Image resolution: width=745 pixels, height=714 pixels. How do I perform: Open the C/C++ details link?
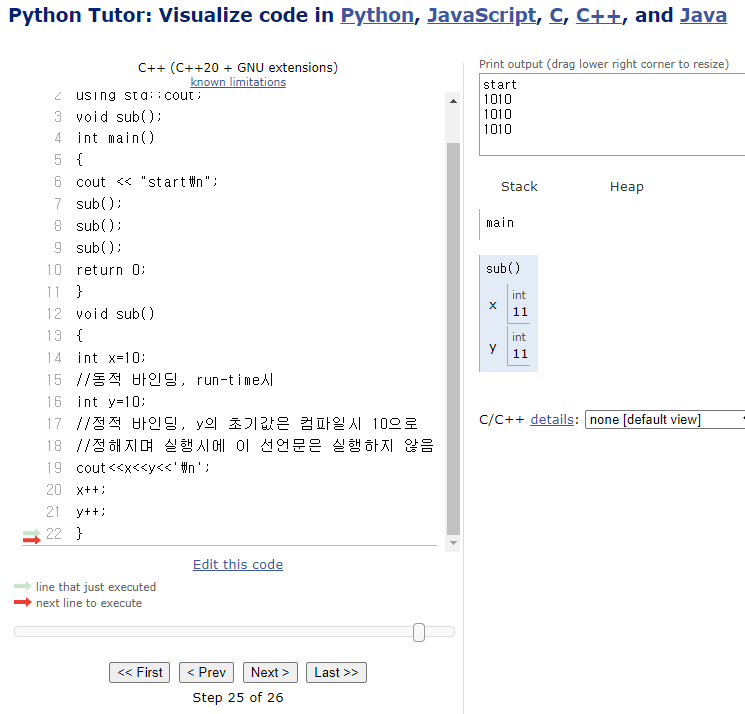point(552,419)
